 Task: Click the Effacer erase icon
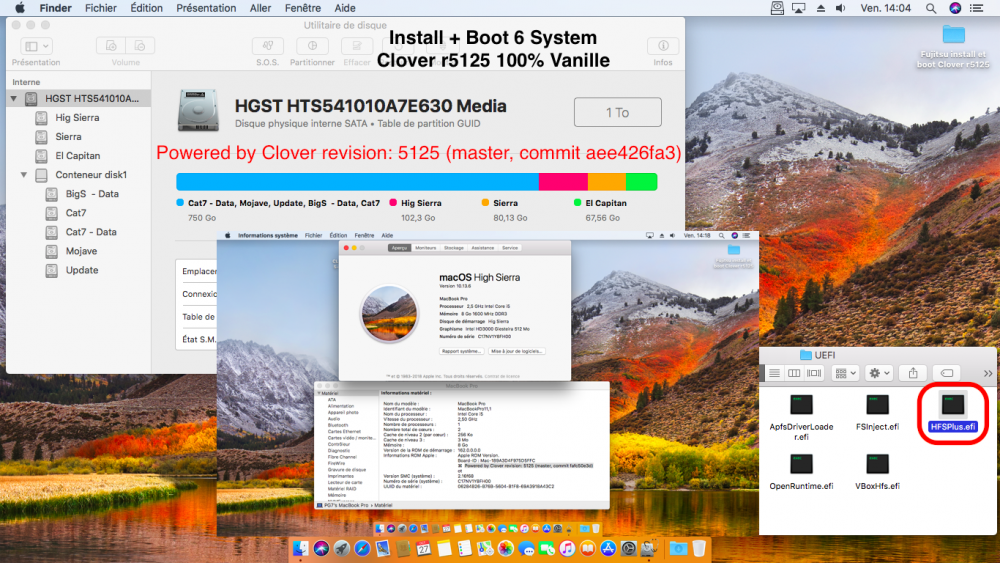(x=357, y=46)
